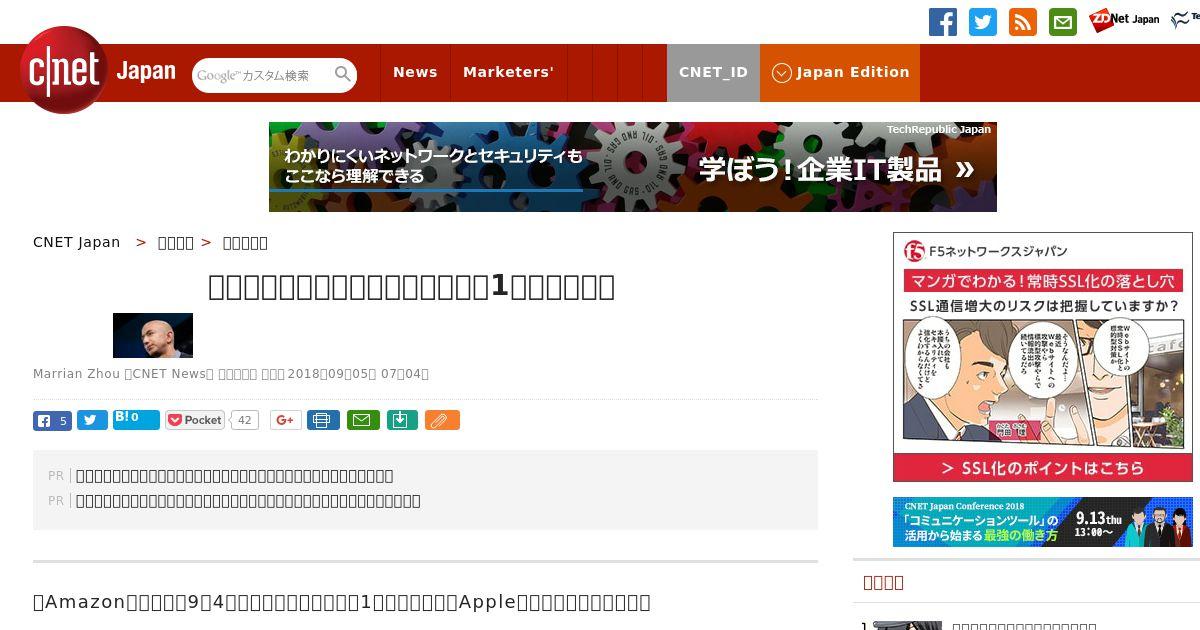
Task: Open the Twitter icon in top bar
Action: pos(983,22)
